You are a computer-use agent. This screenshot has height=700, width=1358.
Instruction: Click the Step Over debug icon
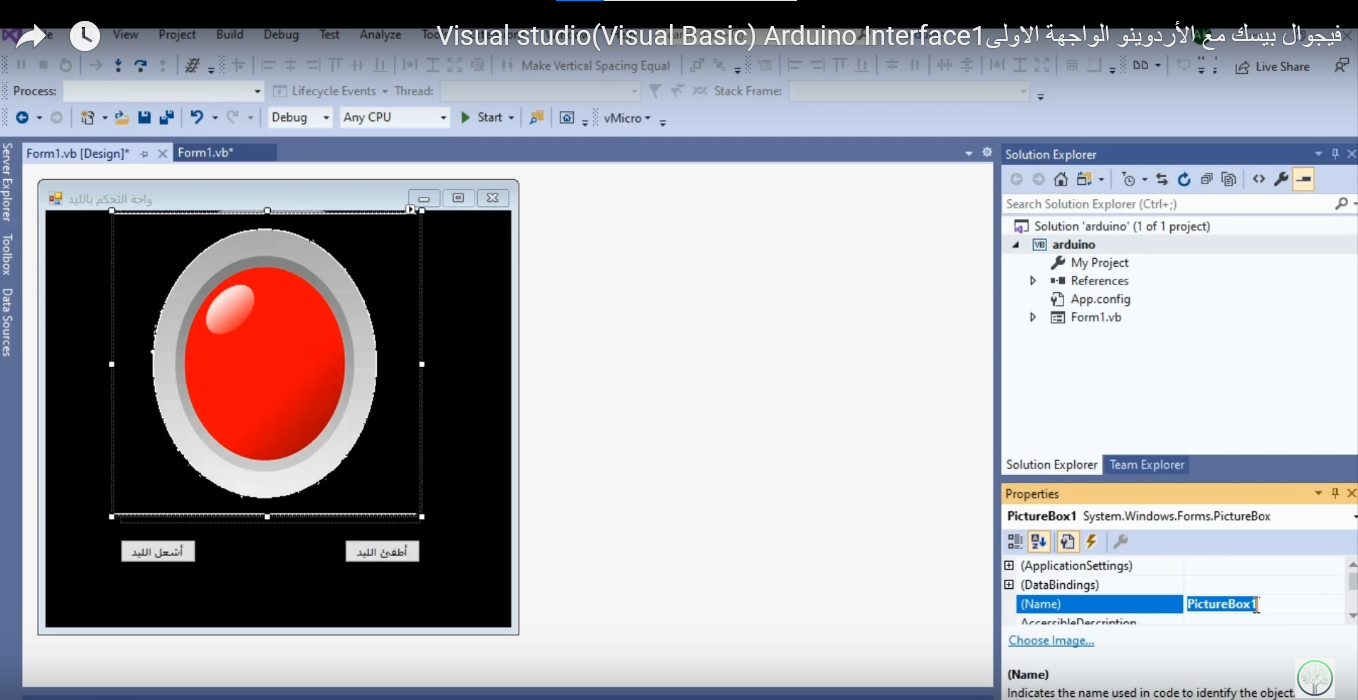click(141, 65)
